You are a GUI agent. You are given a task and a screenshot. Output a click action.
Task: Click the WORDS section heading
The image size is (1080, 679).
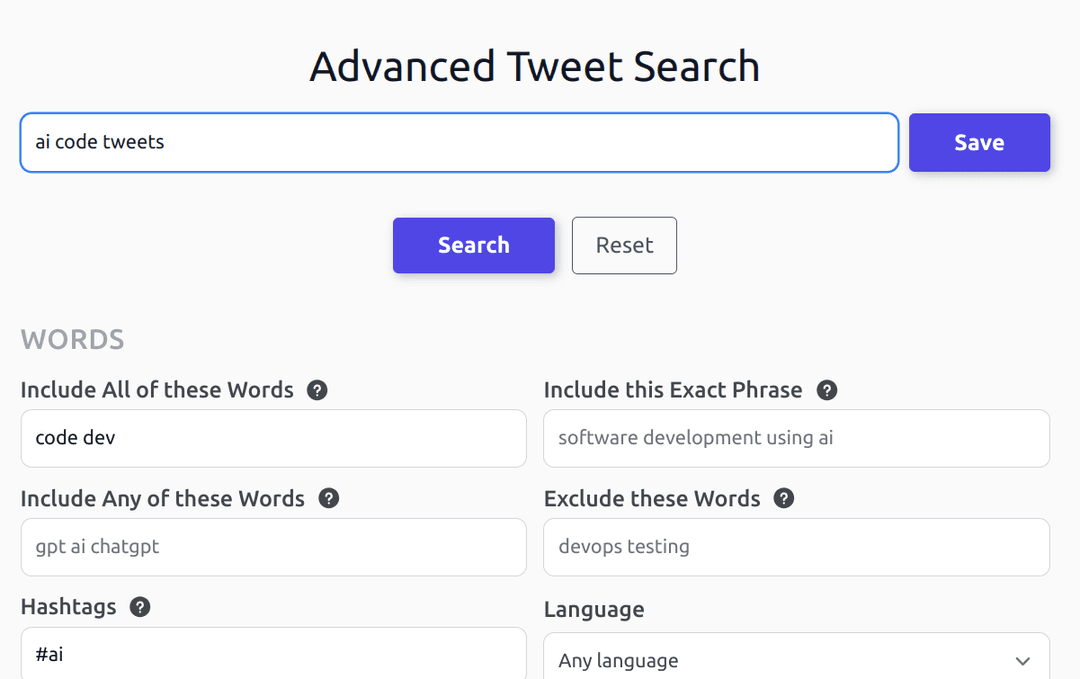(x=72, y=340)
